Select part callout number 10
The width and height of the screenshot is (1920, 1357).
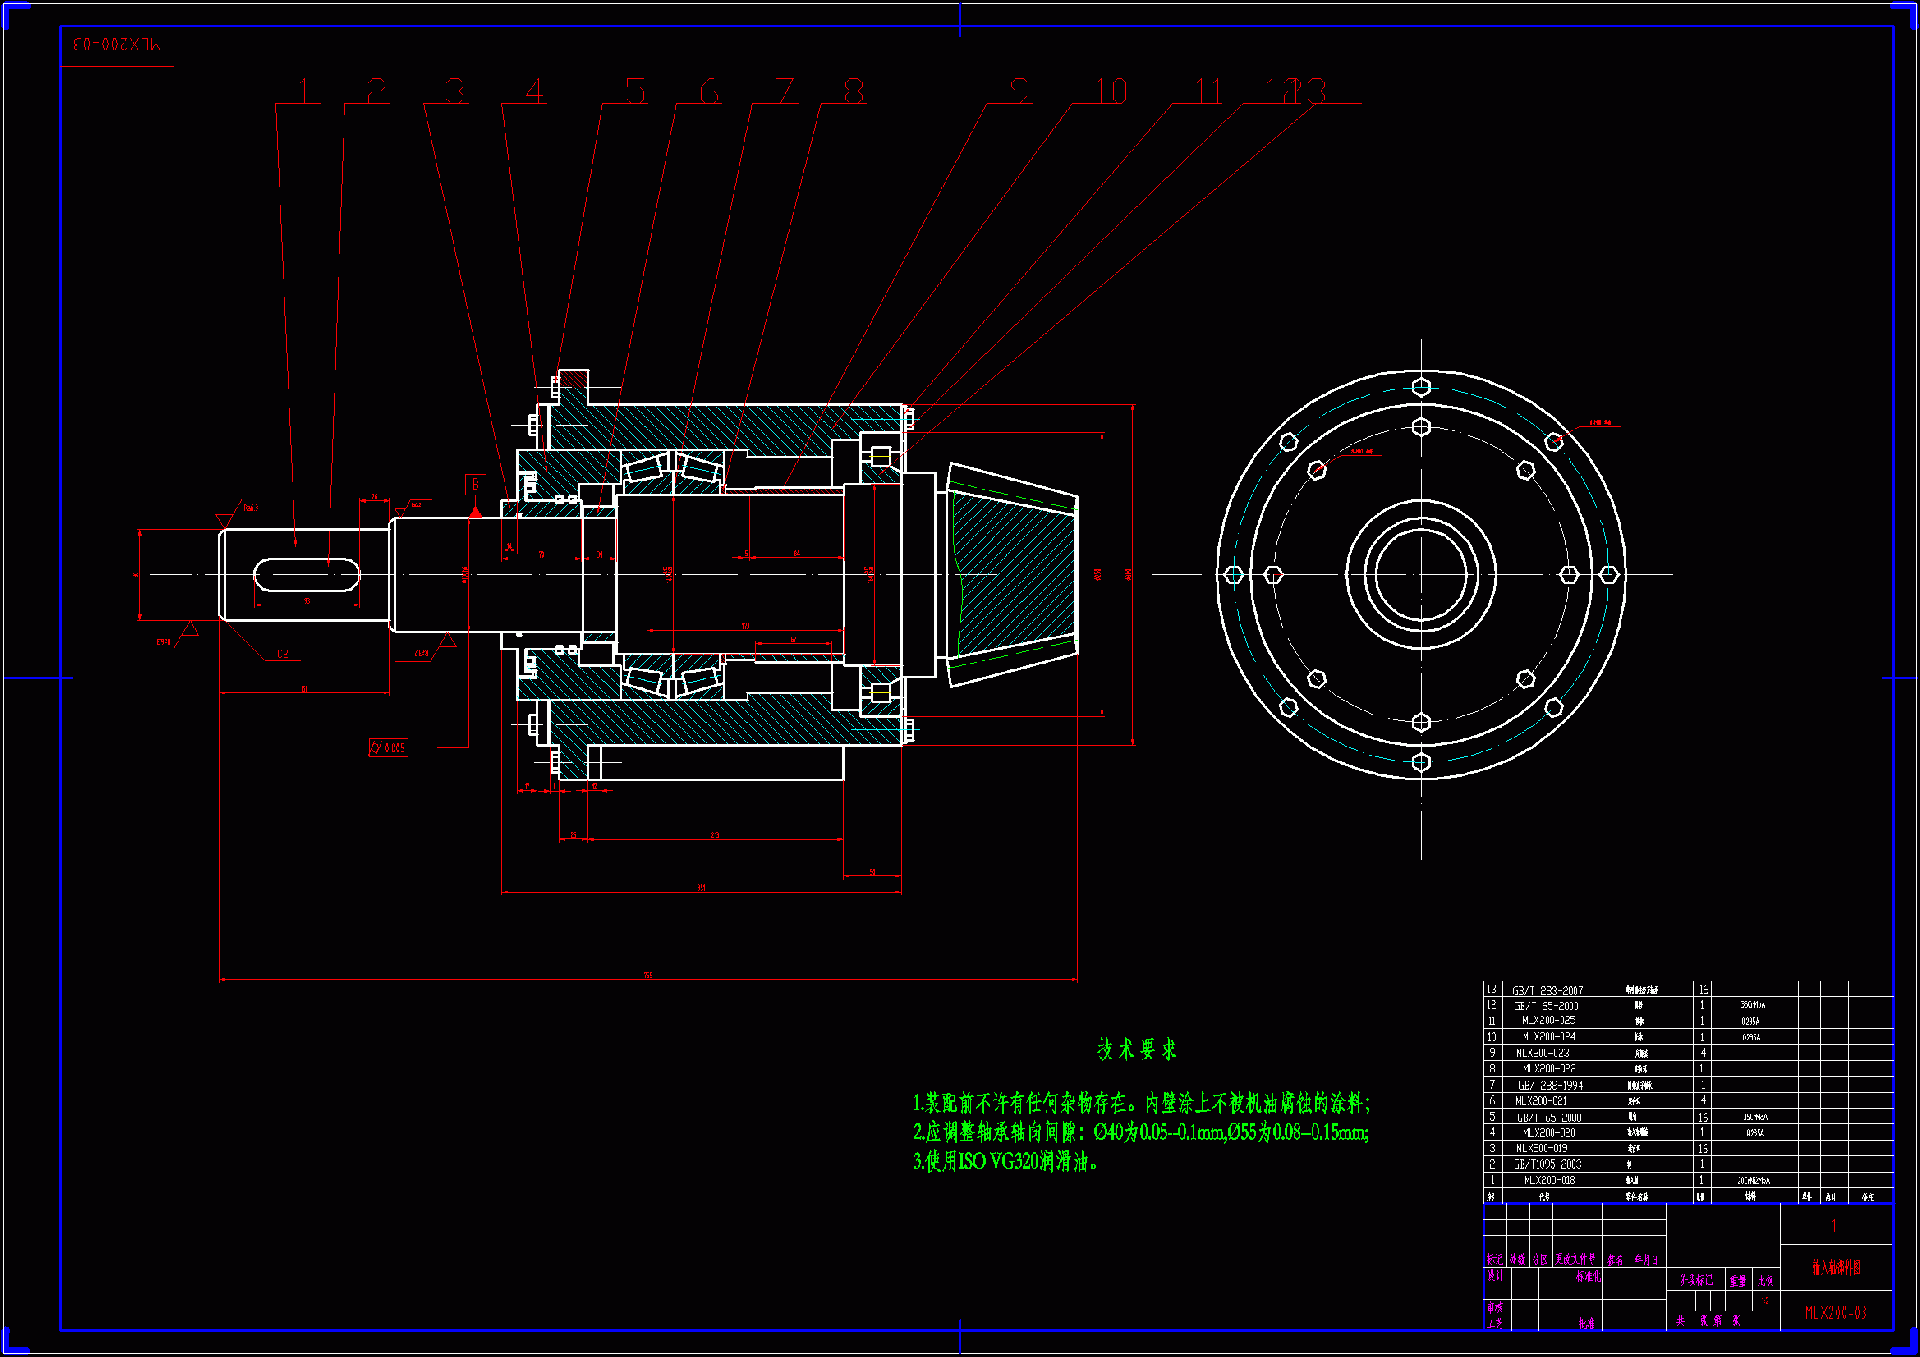point(1111,91)
